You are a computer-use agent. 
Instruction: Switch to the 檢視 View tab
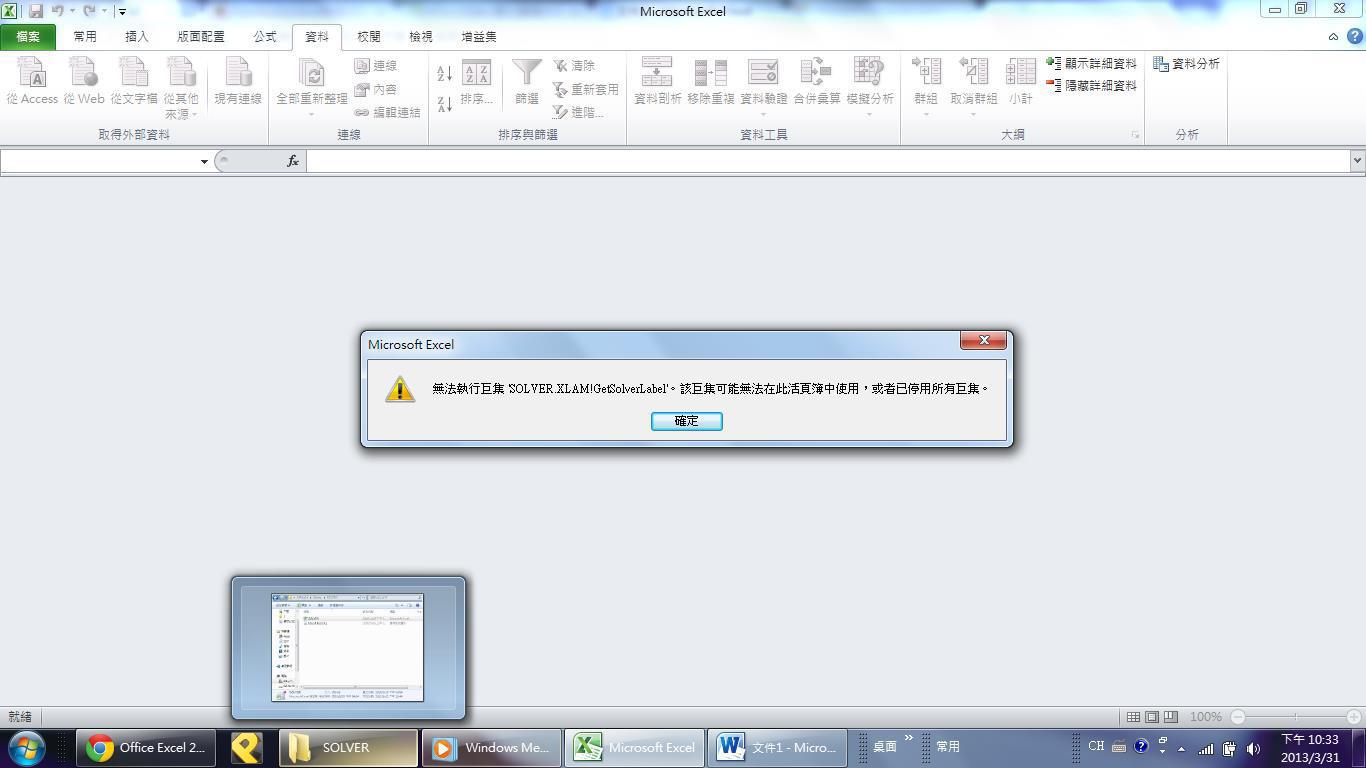421,37
